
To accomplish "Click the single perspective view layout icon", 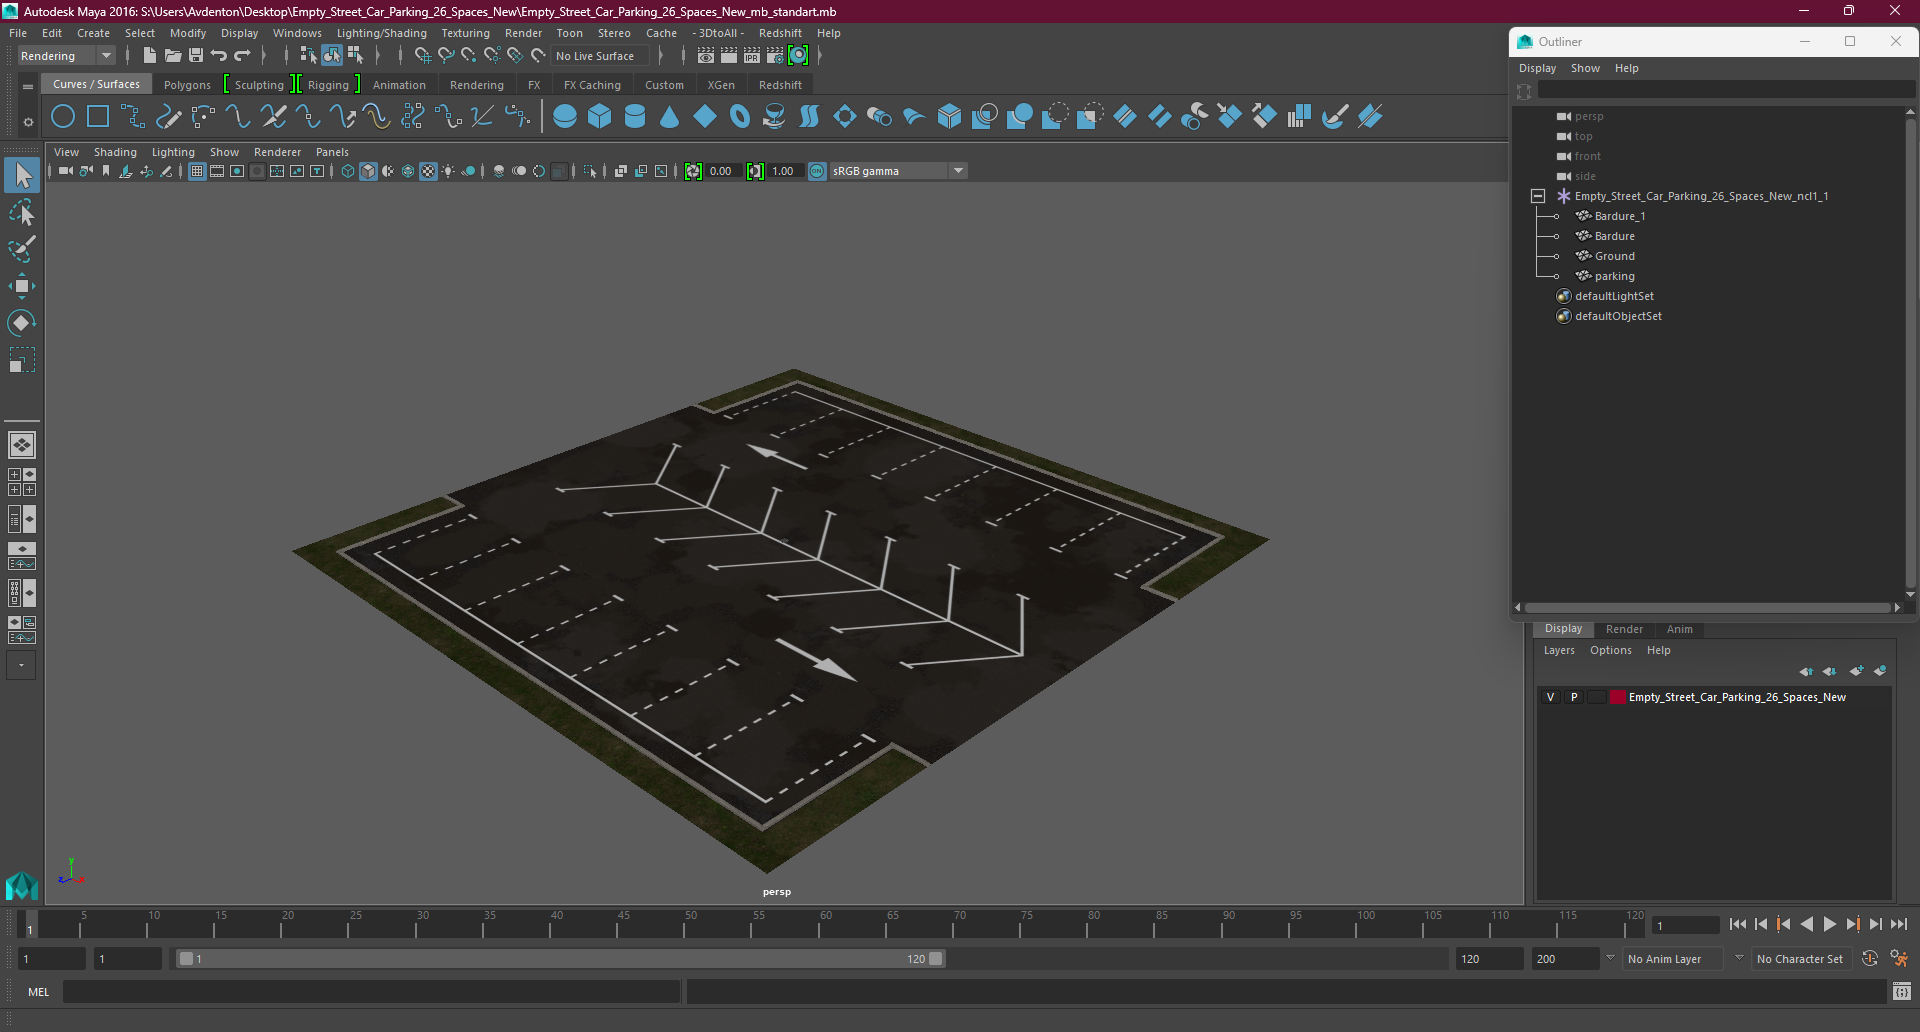I will pos(22,445).
